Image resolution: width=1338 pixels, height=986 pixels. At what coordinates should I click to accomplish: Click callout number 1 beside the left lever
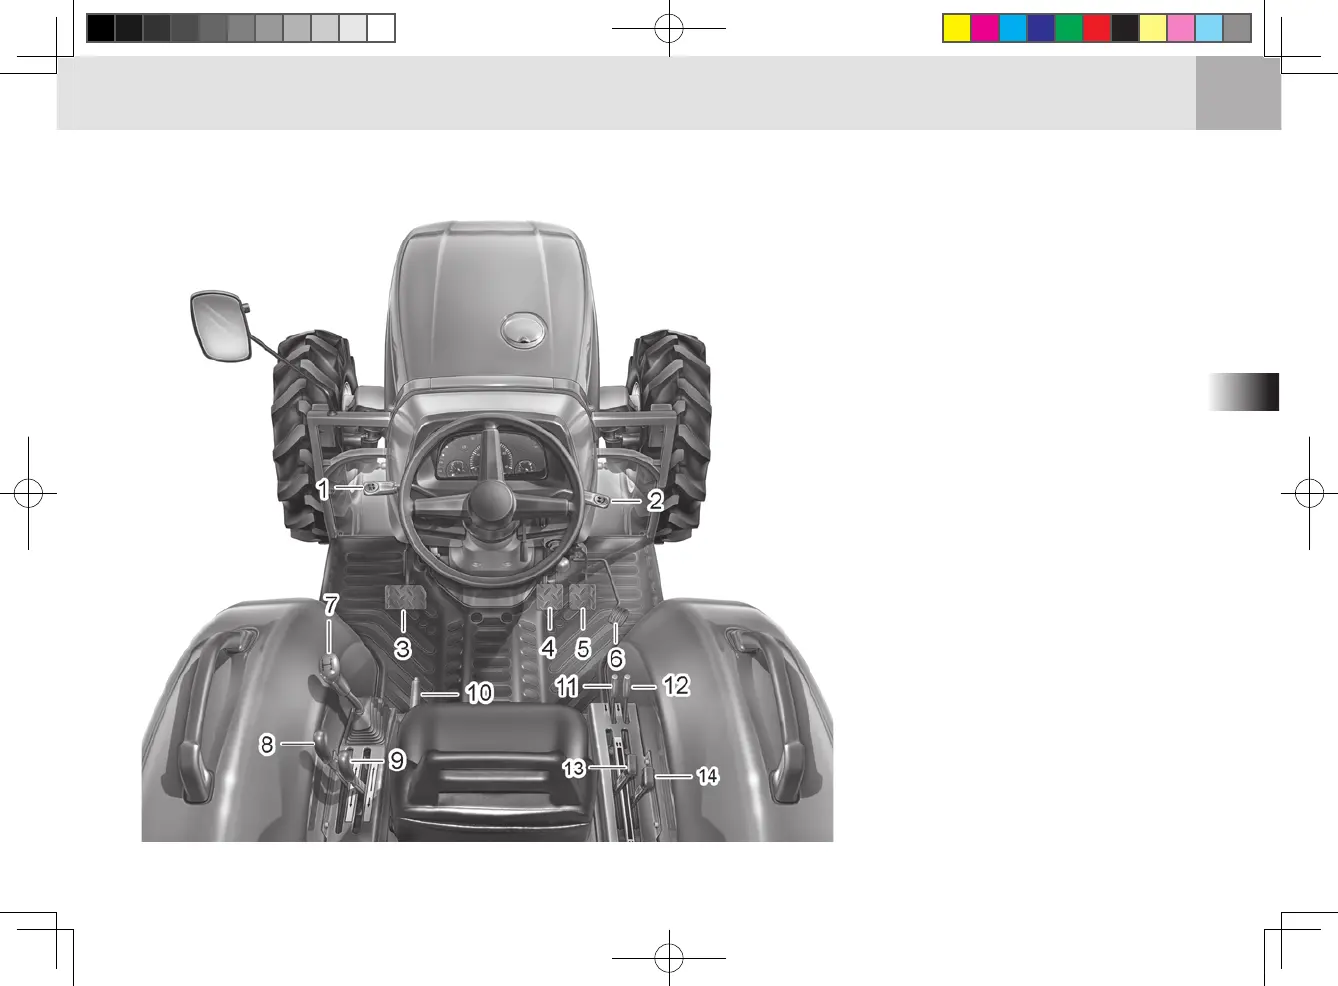(323, 489)
